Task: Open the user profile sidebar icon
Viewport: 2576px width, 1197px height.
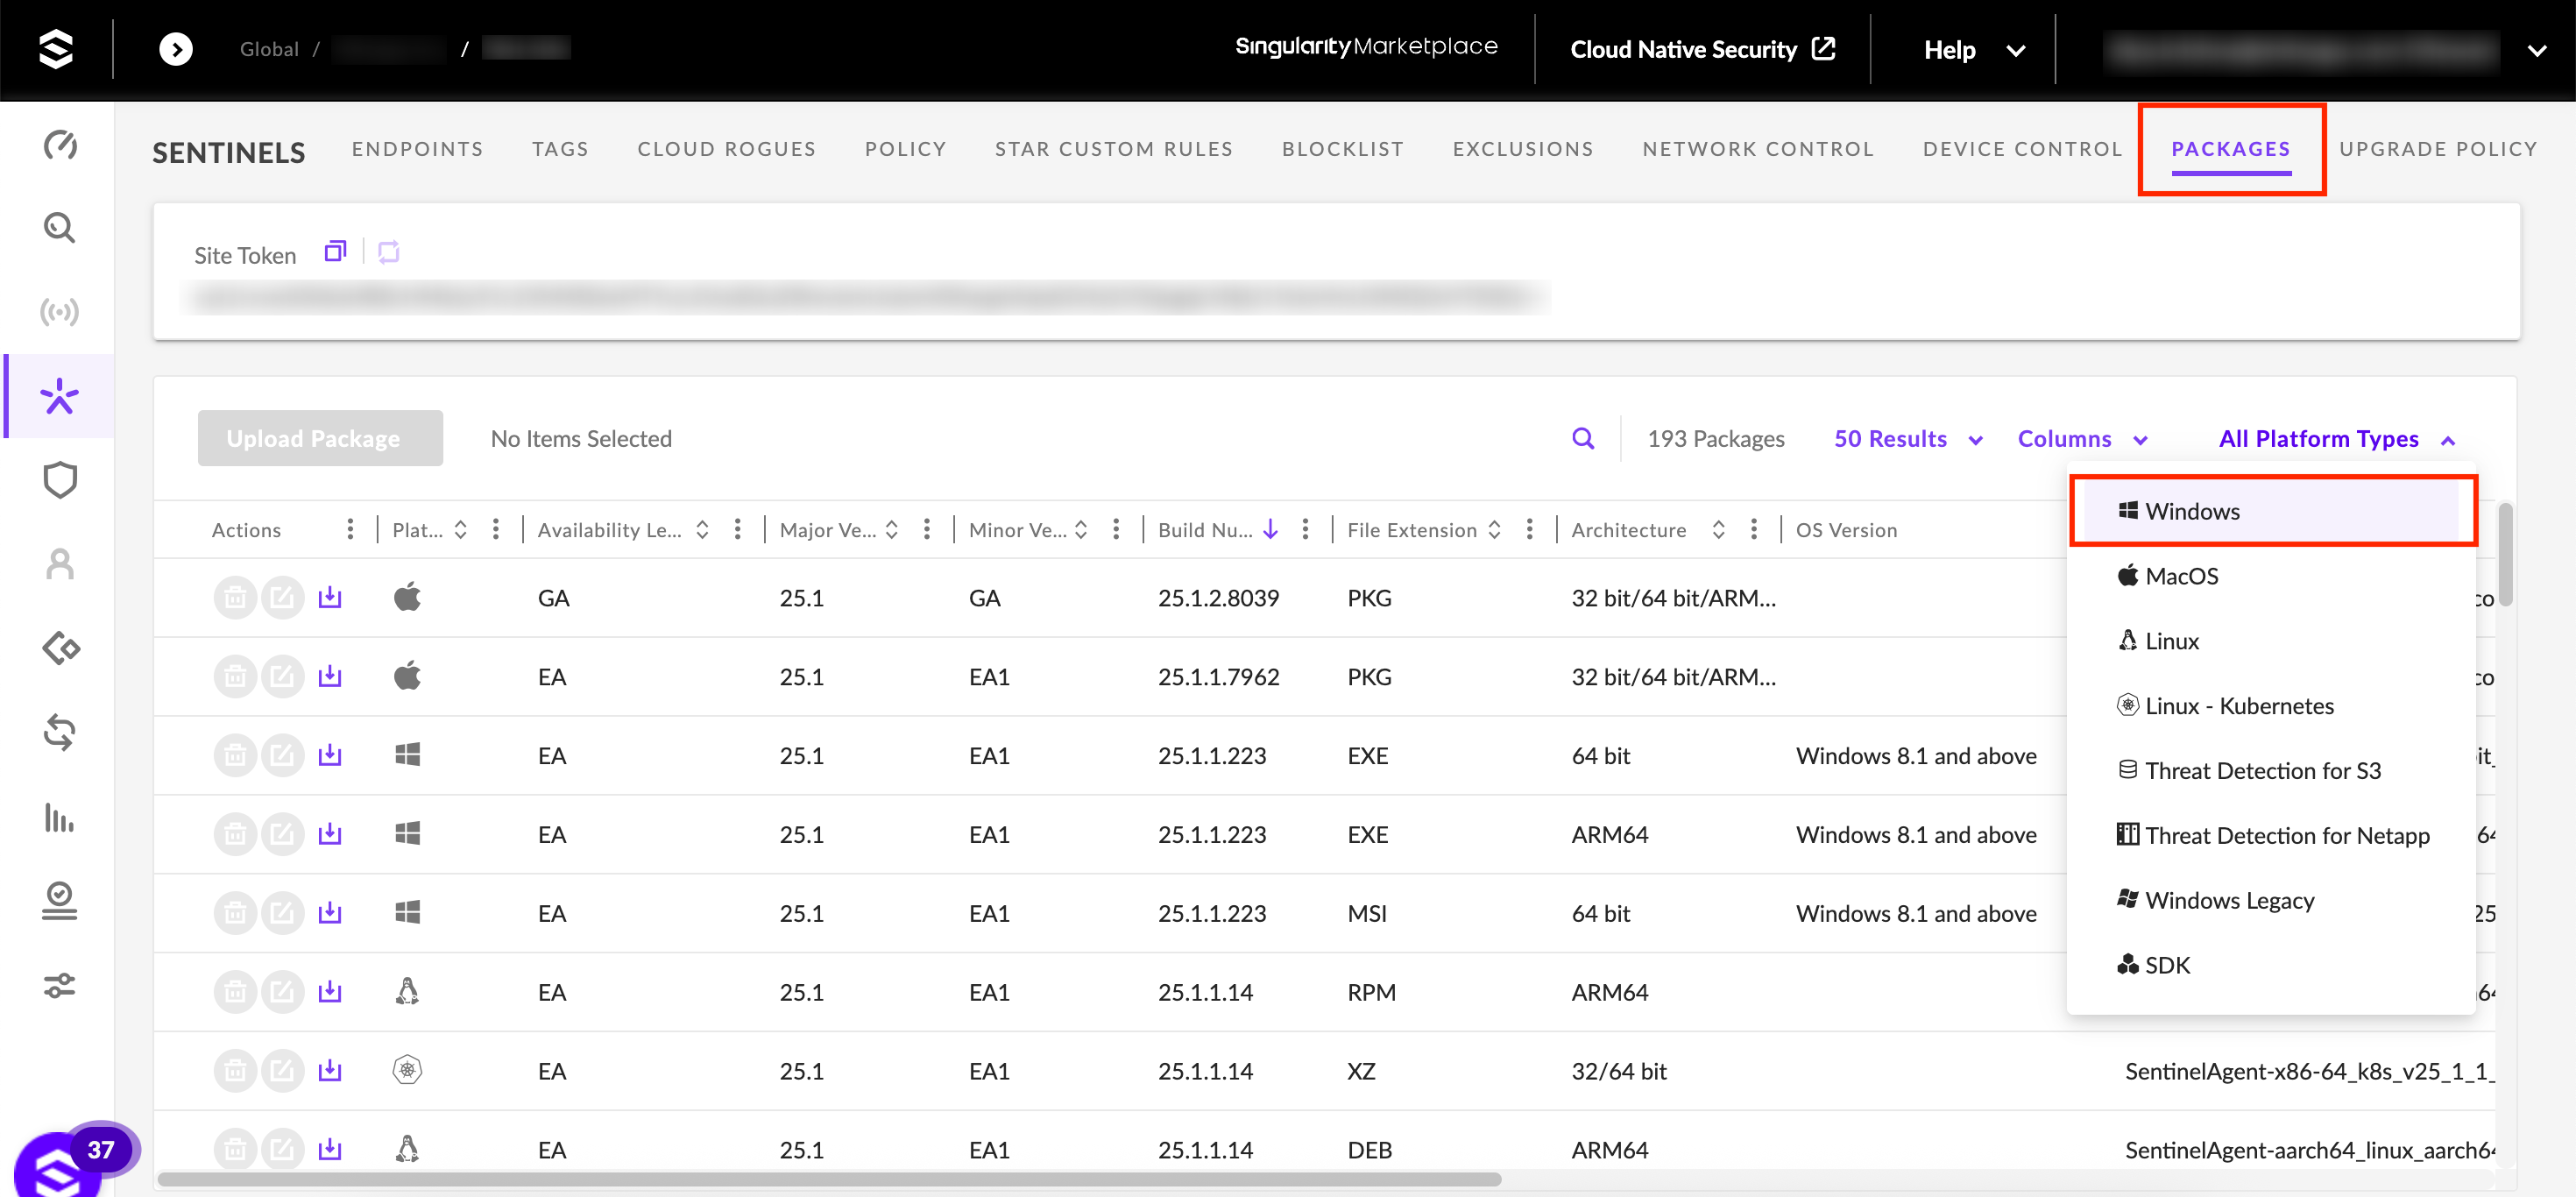Action: pyautogui.click(x=60, y=564)
